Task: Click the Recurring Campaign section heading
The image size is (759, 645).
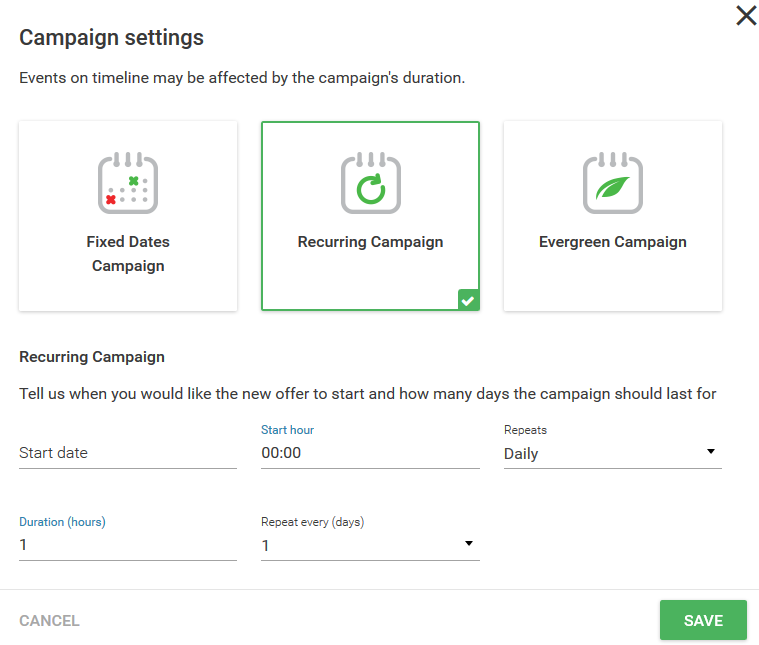Action: [92, 357]
